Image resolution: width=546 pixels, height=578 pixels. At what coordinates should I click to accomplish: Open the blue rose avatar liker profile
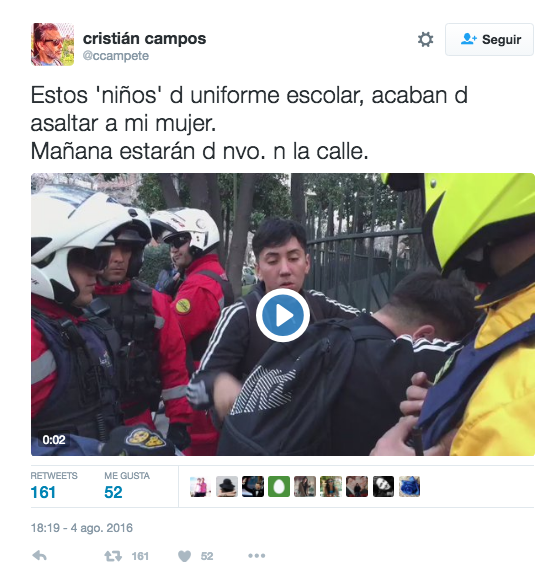pos(409,486)
